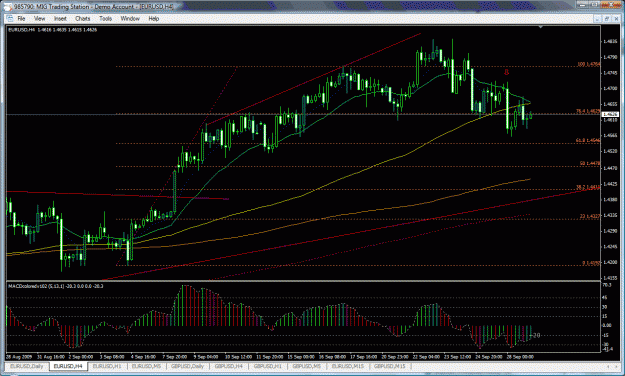Click the MIG Trading Station title bar icon
Screen dimensions: 625x376
[x=7, y=6]
